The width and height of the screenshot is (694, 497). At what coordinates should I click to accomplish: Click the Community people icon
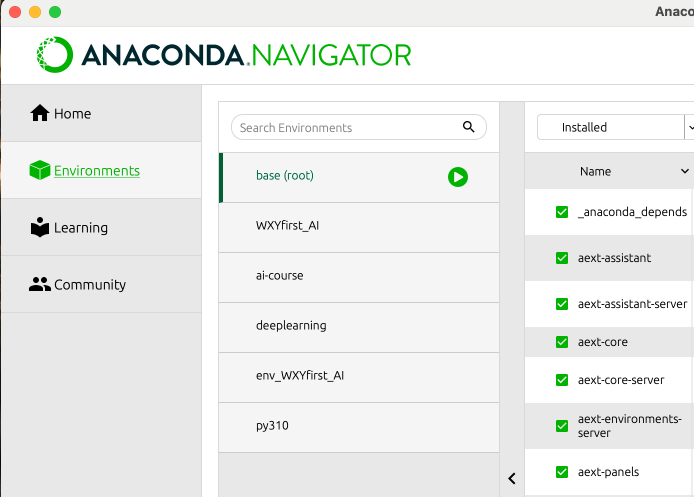click(x=40, y=284)
